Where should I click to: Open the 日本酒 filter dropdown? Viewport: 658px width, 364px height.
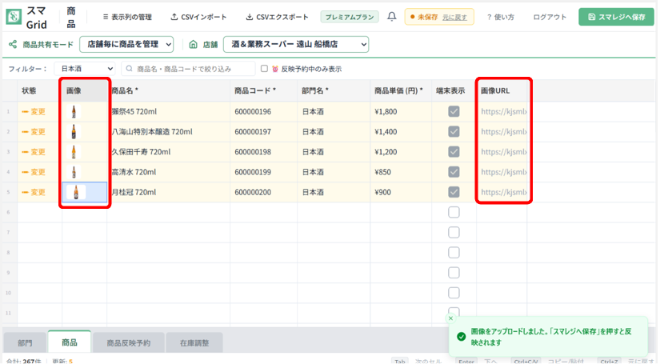[x=85, y=68]
